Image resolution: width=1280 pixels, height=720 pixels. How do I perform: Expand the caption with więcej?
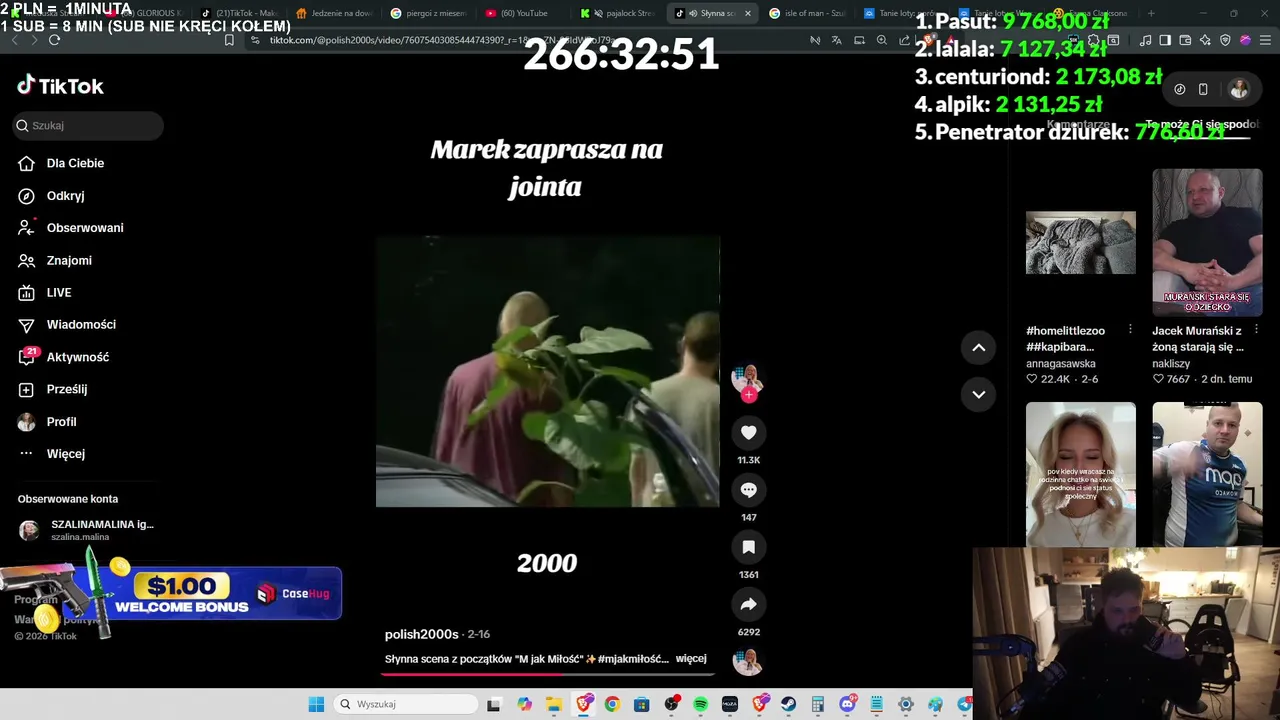pyautogui.click(x=691, y=659)
